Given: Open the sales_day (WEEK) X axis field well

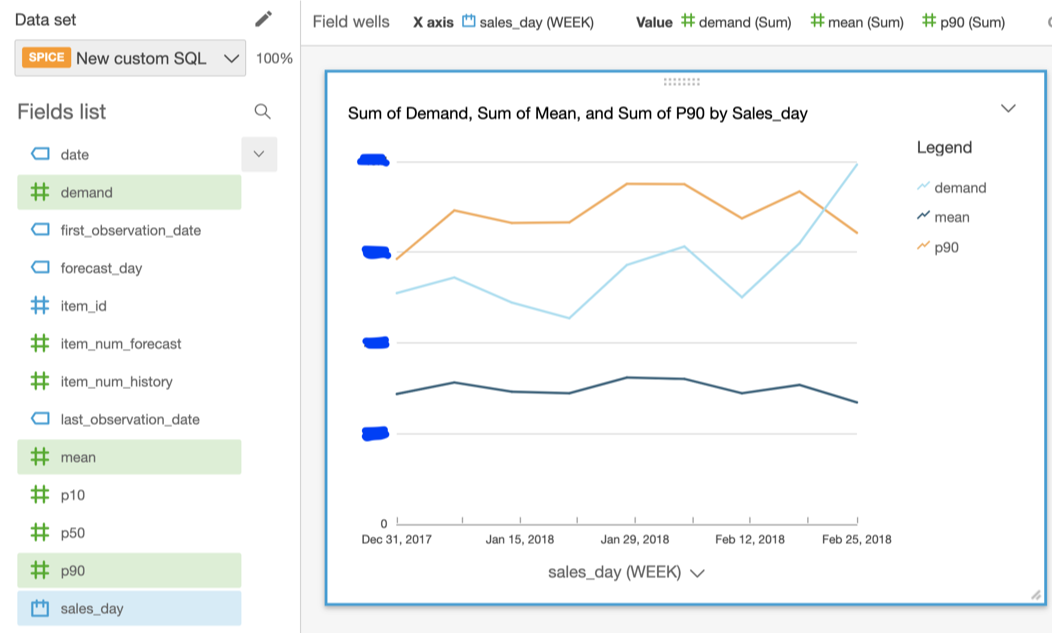Looking at the screenshot, I should click(528, 22).
